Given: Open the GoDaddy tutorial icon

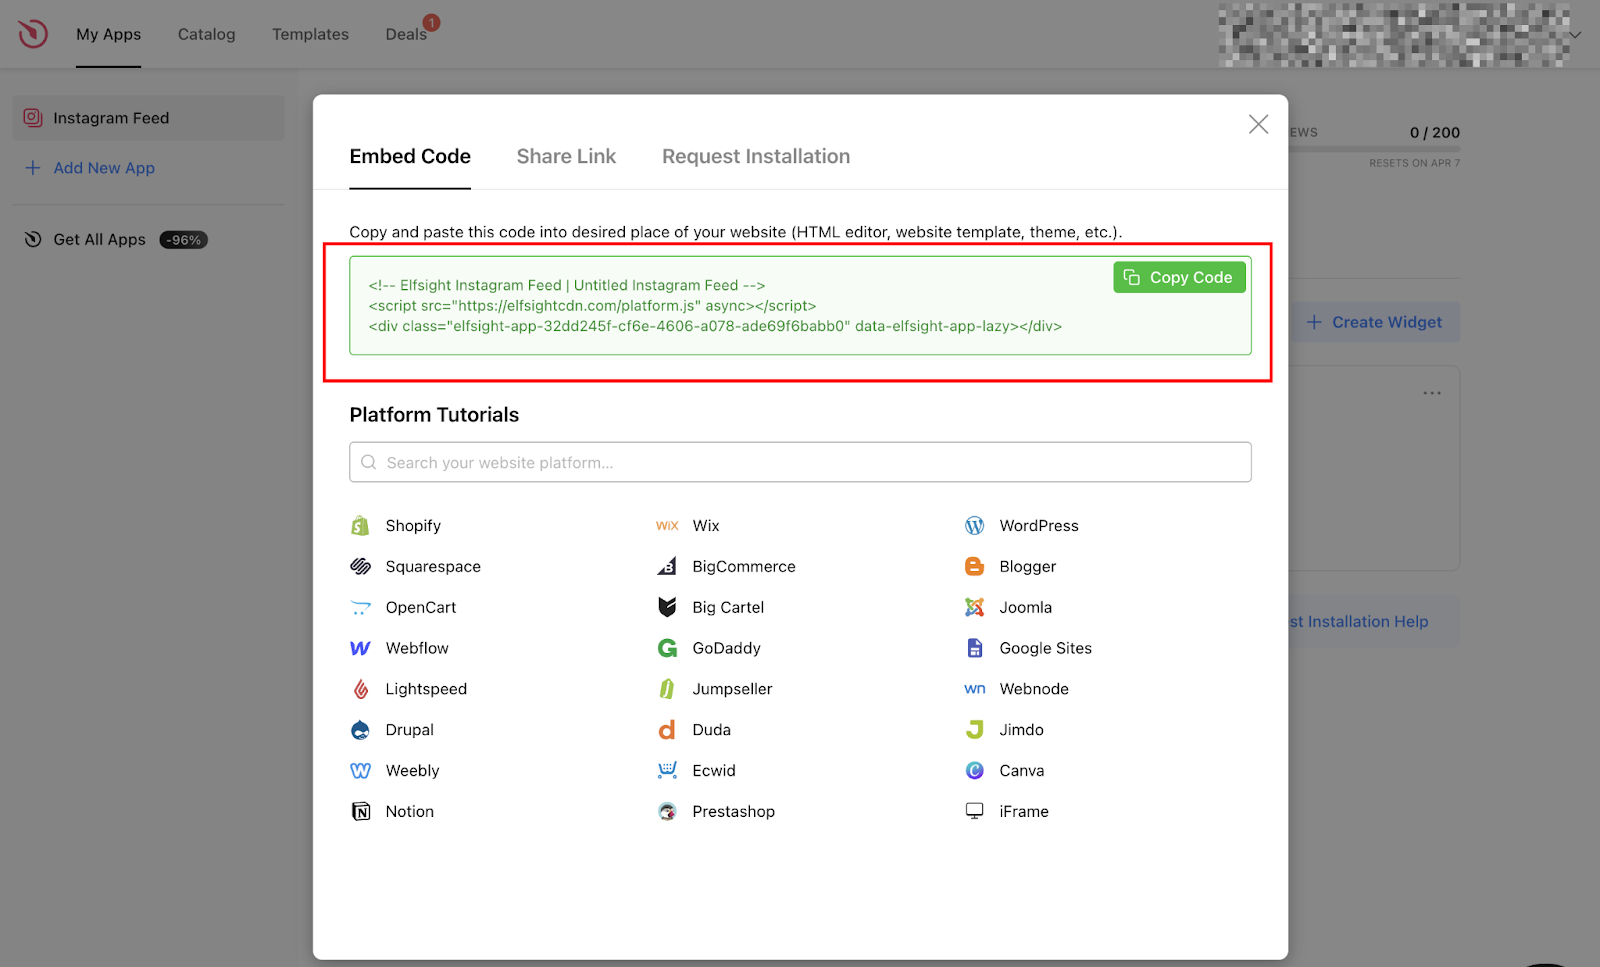Looking at the screenshot, I should pyautogui.click(x=667, y=649).
